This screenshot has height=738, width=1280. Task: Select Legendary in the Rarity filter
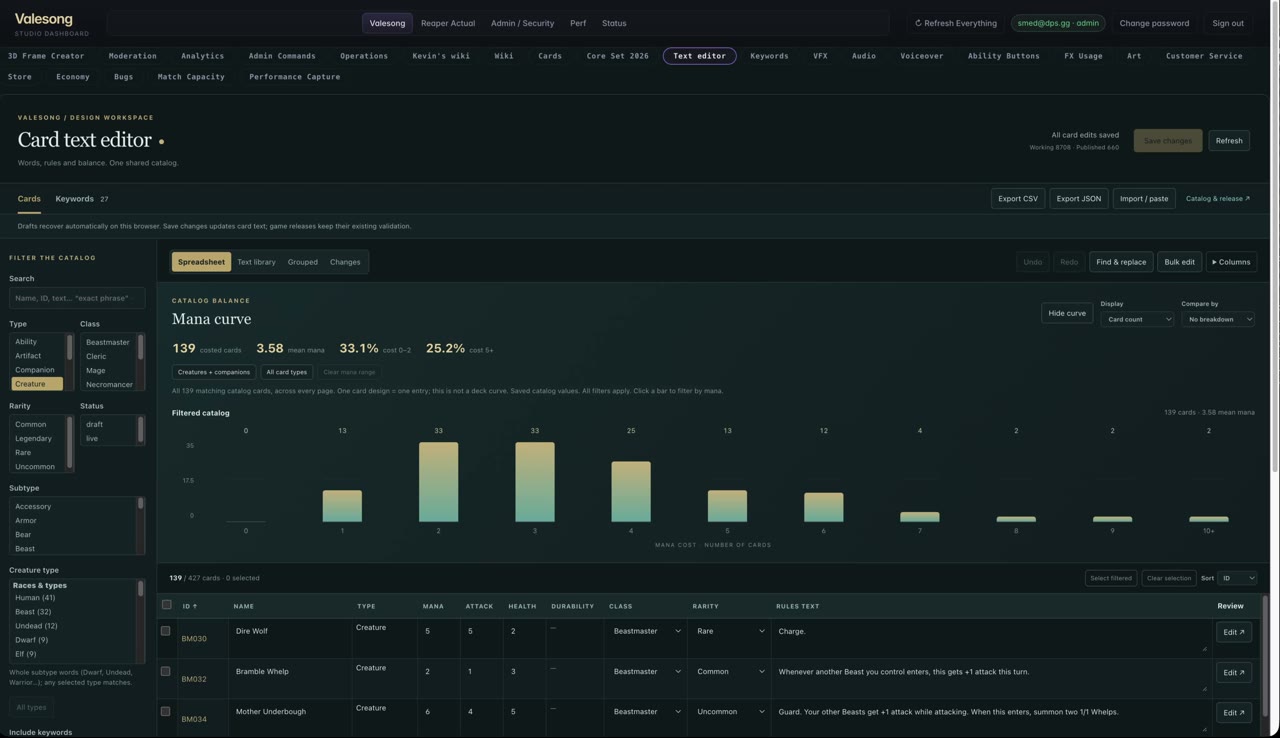38,438
